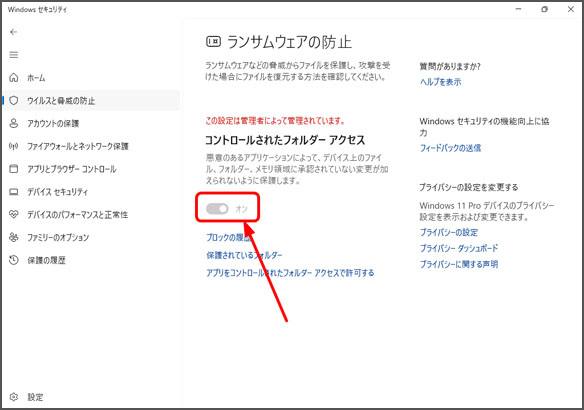The image size is (584, 410).
Task: Maximize the Windows Security window
Action: pyautogui.click(x=545, y=9)
